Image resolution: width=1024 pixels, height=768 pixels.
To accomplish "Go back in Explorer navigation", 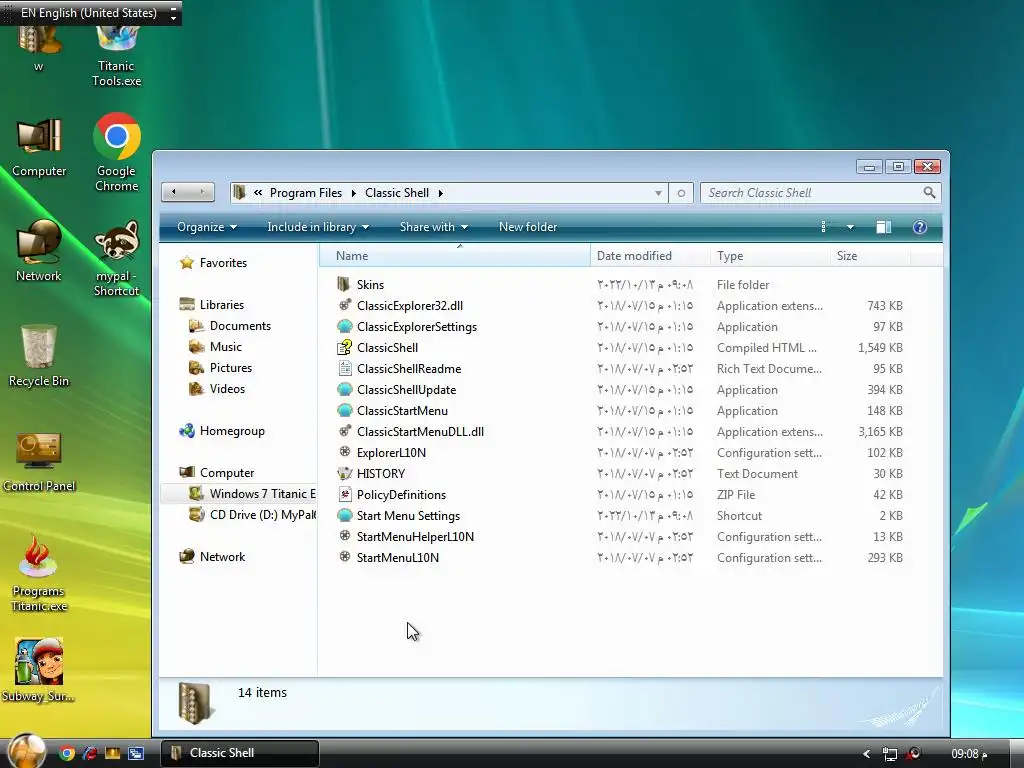I will pos(174,192).
